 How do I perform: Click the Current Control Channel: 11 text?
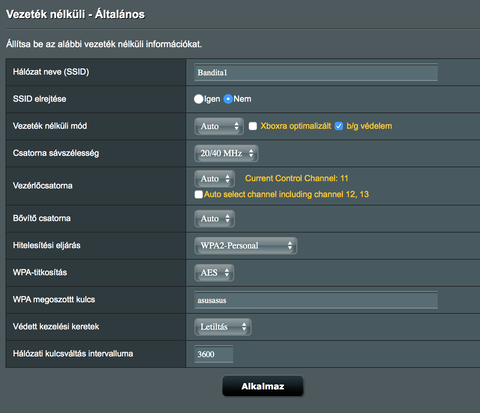tap(297, 178)
